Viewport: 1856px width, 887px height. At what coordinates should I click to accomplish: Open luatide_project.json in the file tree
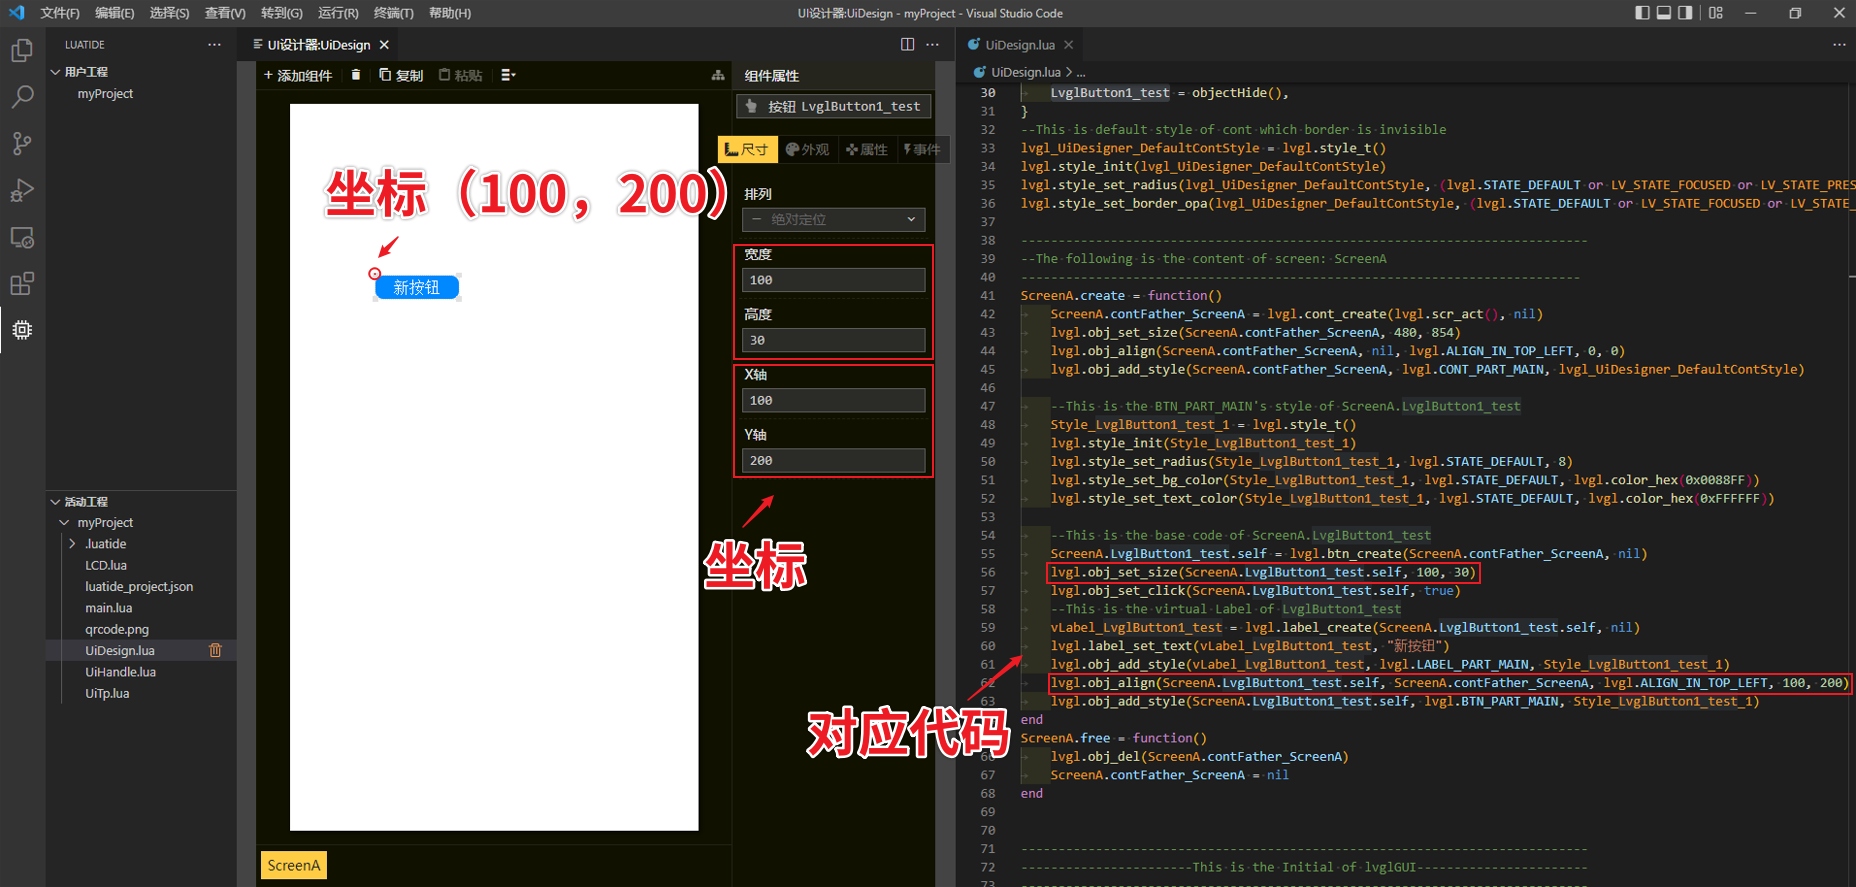click(x=139, y=587)
